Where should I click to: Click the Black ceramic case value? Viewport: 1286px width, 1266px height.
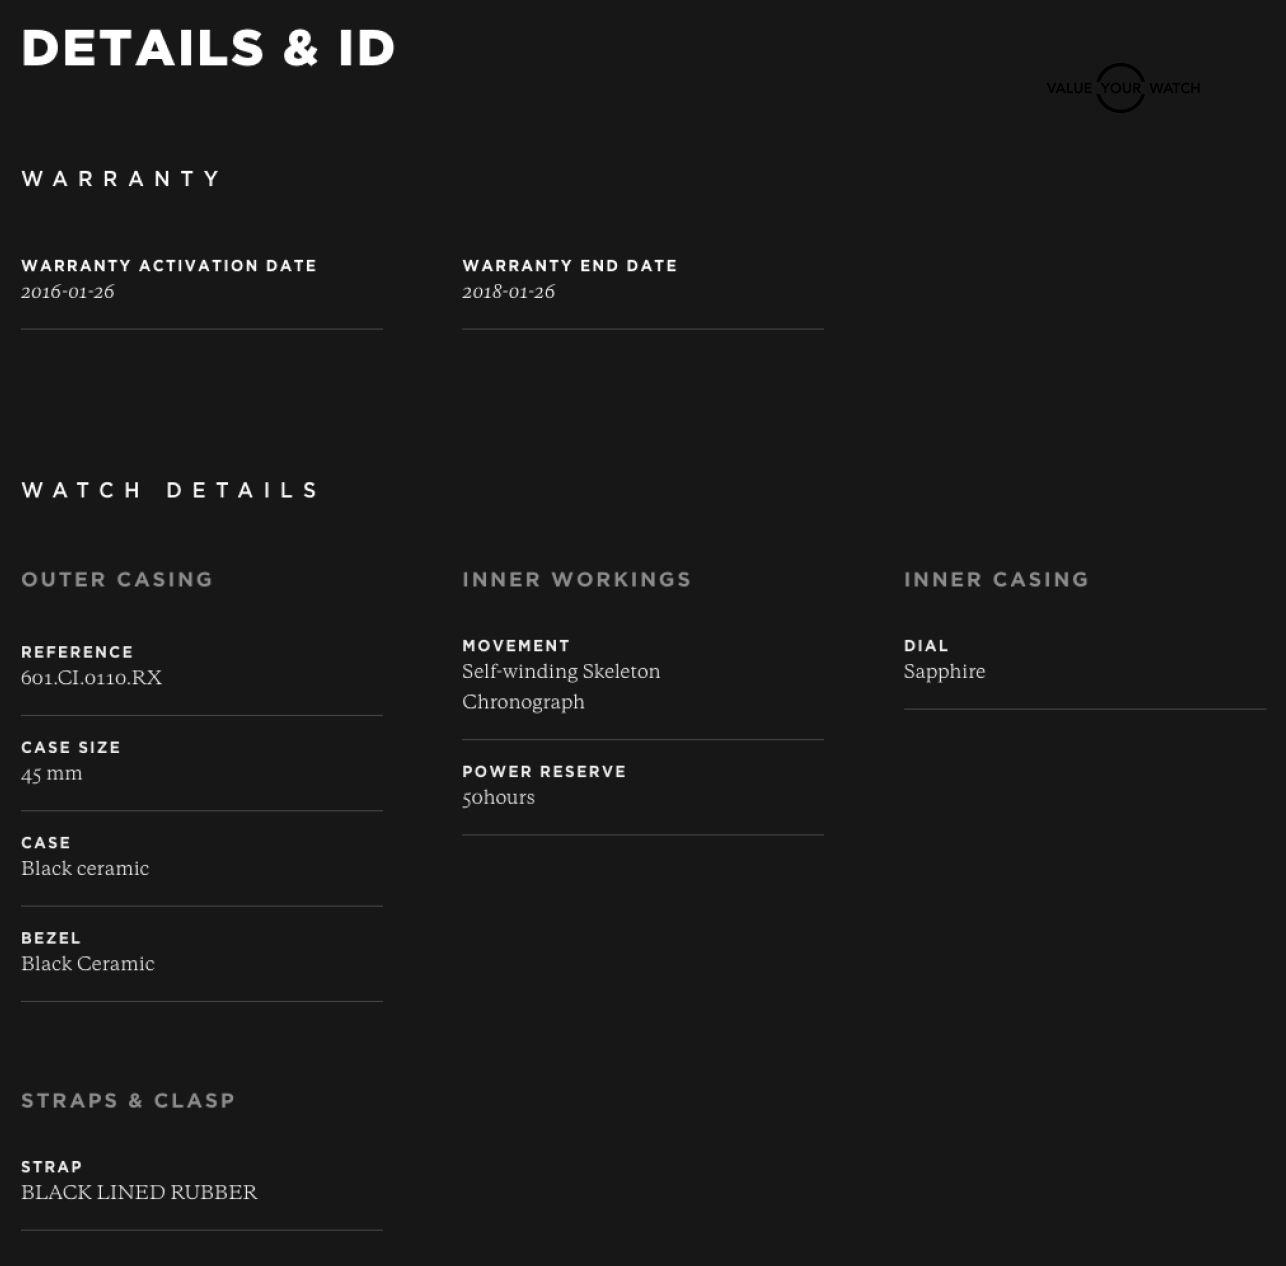pos(85,869)
